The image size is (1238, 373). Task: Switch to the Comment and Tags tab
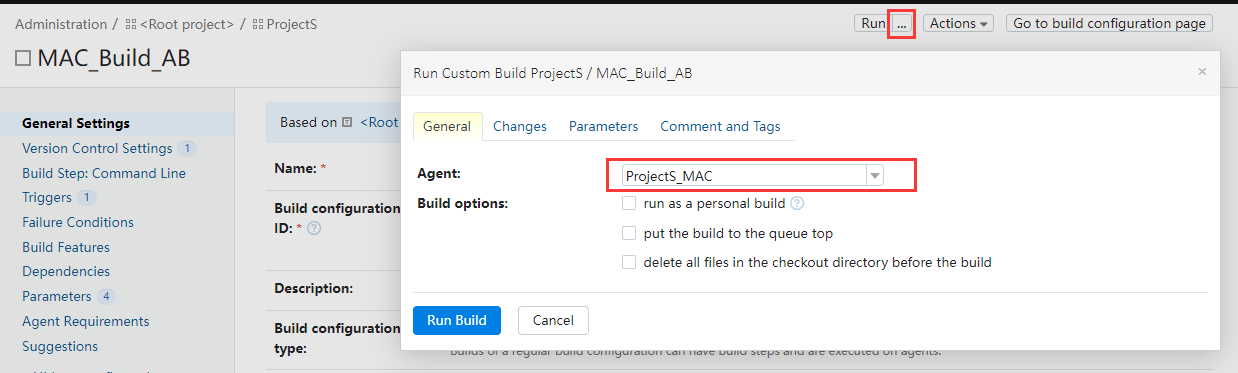pos(721,126)
